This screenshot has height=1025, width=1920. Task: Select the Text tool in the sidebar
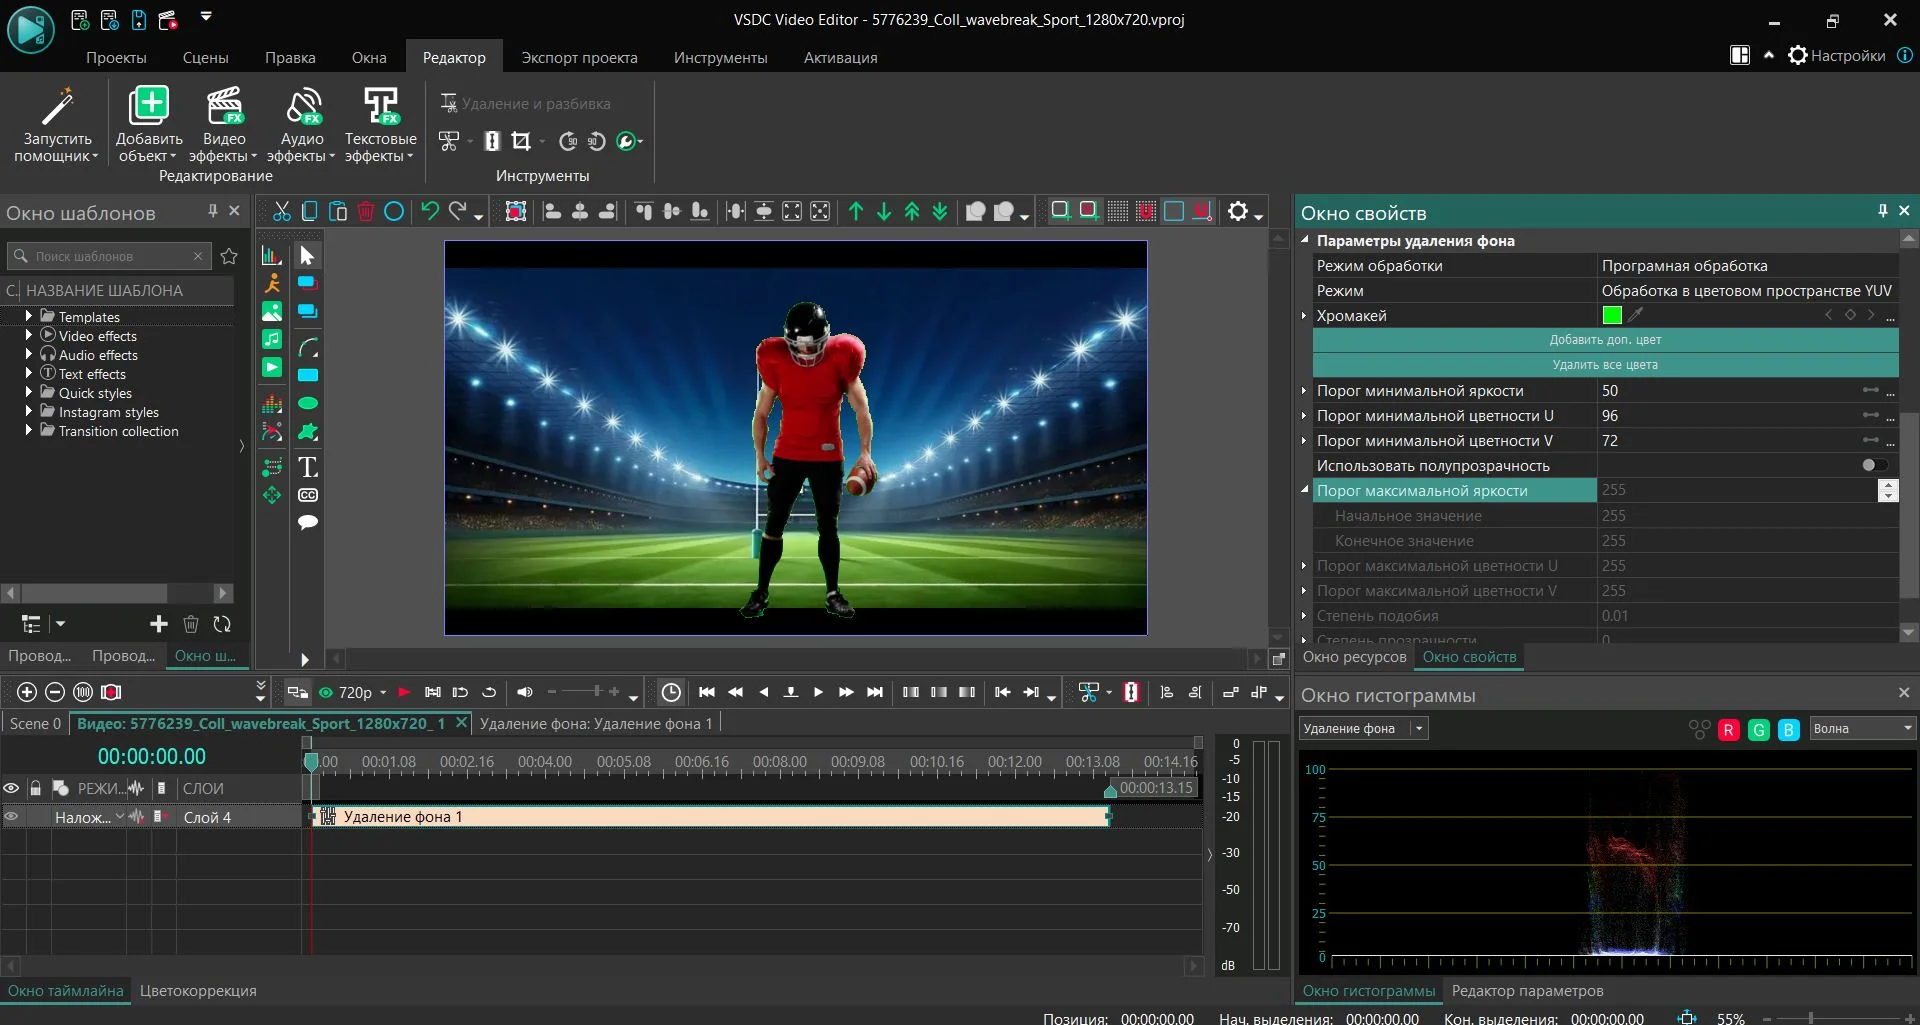click(x=308, y=467)
